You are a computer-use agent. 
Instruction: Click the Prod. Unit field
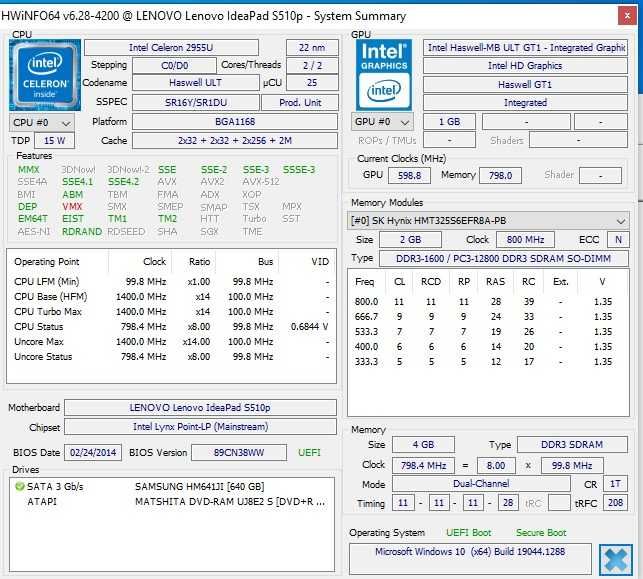coord(300,103)
